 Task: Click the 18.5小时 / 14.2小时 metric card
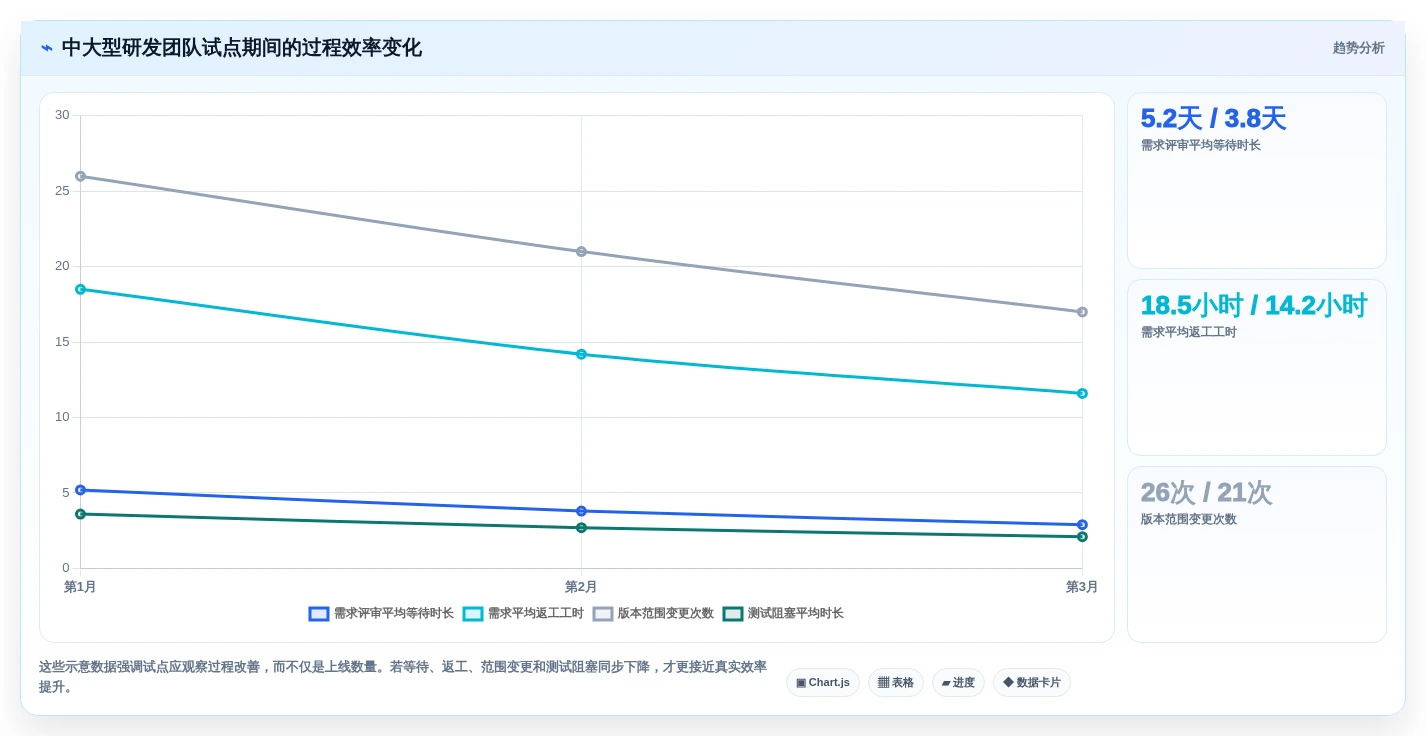click(1257, 368)
